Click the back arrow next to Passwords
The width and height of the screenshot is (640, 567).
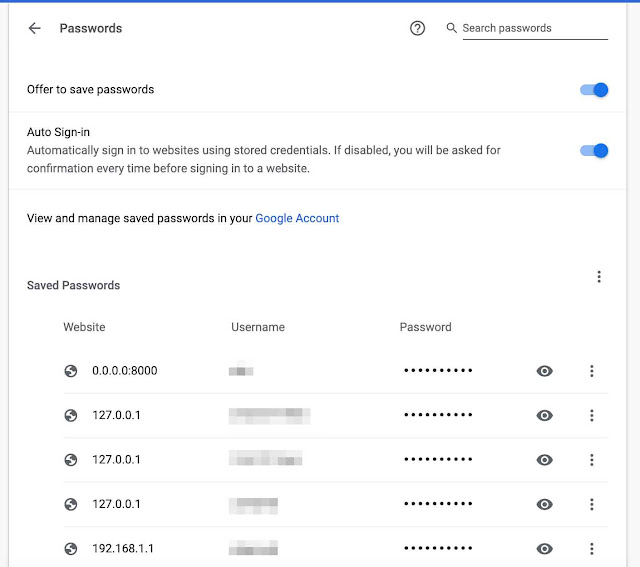click(x=35, y=28)
